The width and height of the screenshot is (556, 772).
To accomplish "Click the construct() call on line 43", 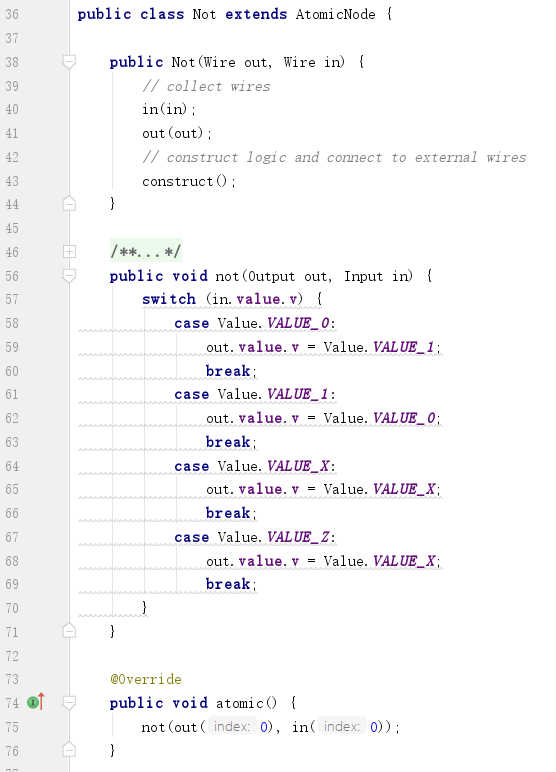I will coord(189,181).
